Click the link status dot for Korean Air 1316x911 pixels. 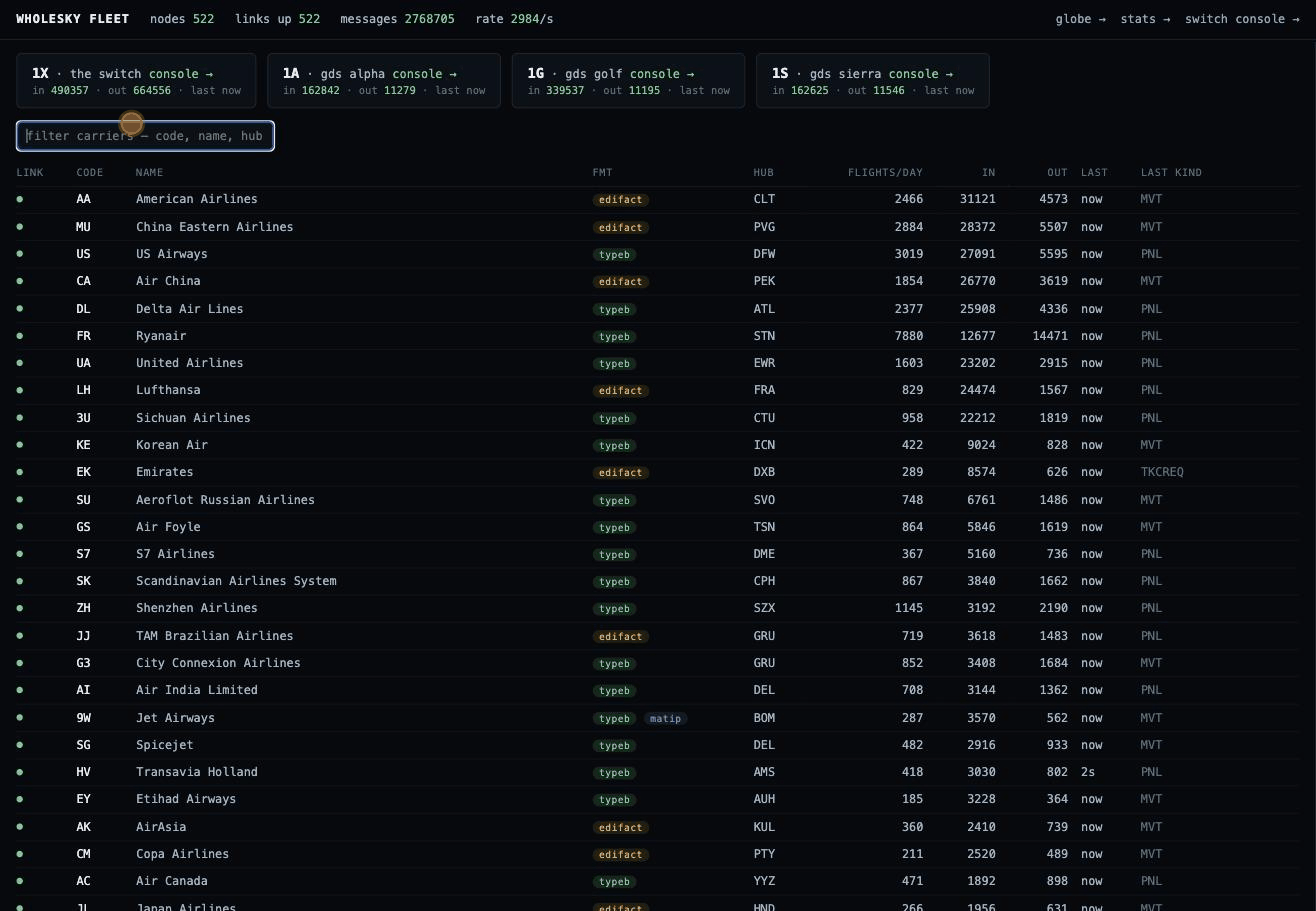20,445
